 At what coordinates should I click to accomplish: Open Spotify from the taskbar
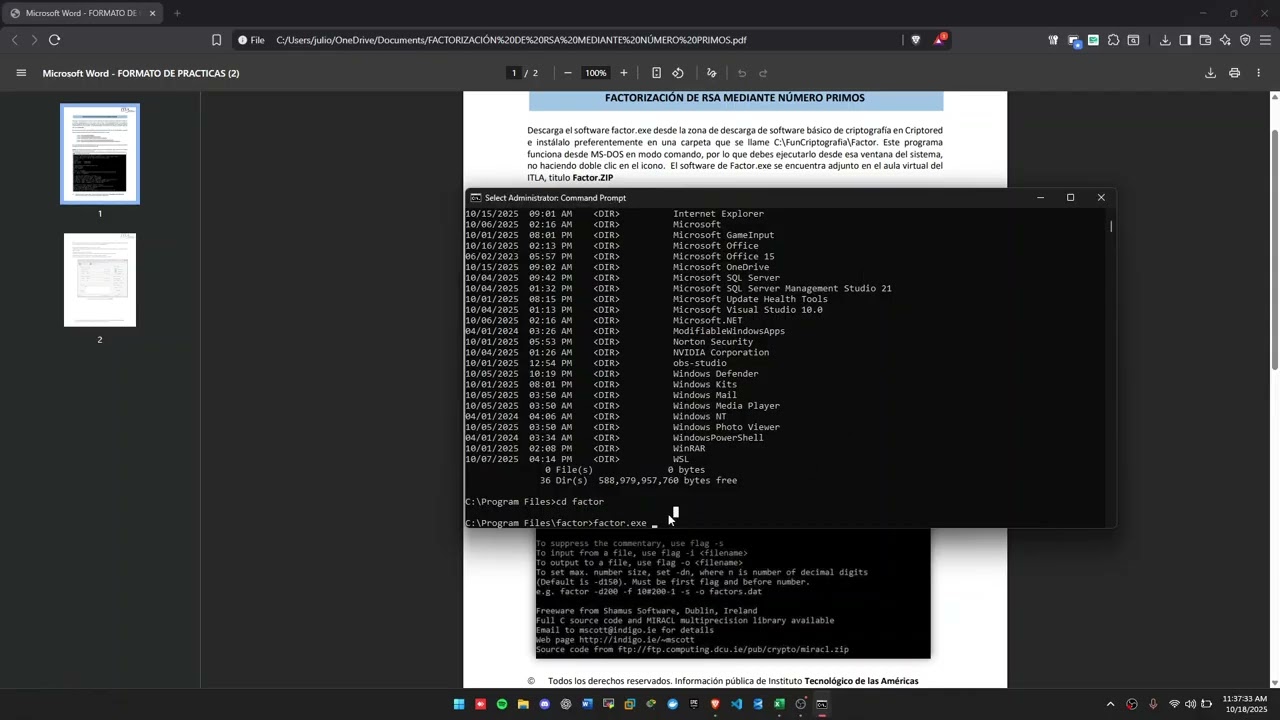[x=502, y=704]
